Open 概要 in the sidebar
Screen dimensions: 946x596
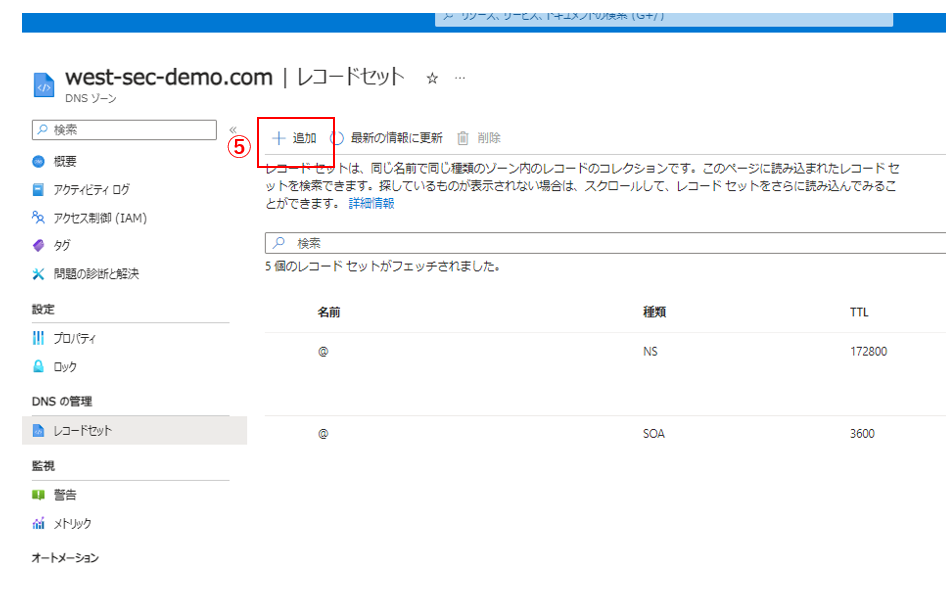(65, 161)
